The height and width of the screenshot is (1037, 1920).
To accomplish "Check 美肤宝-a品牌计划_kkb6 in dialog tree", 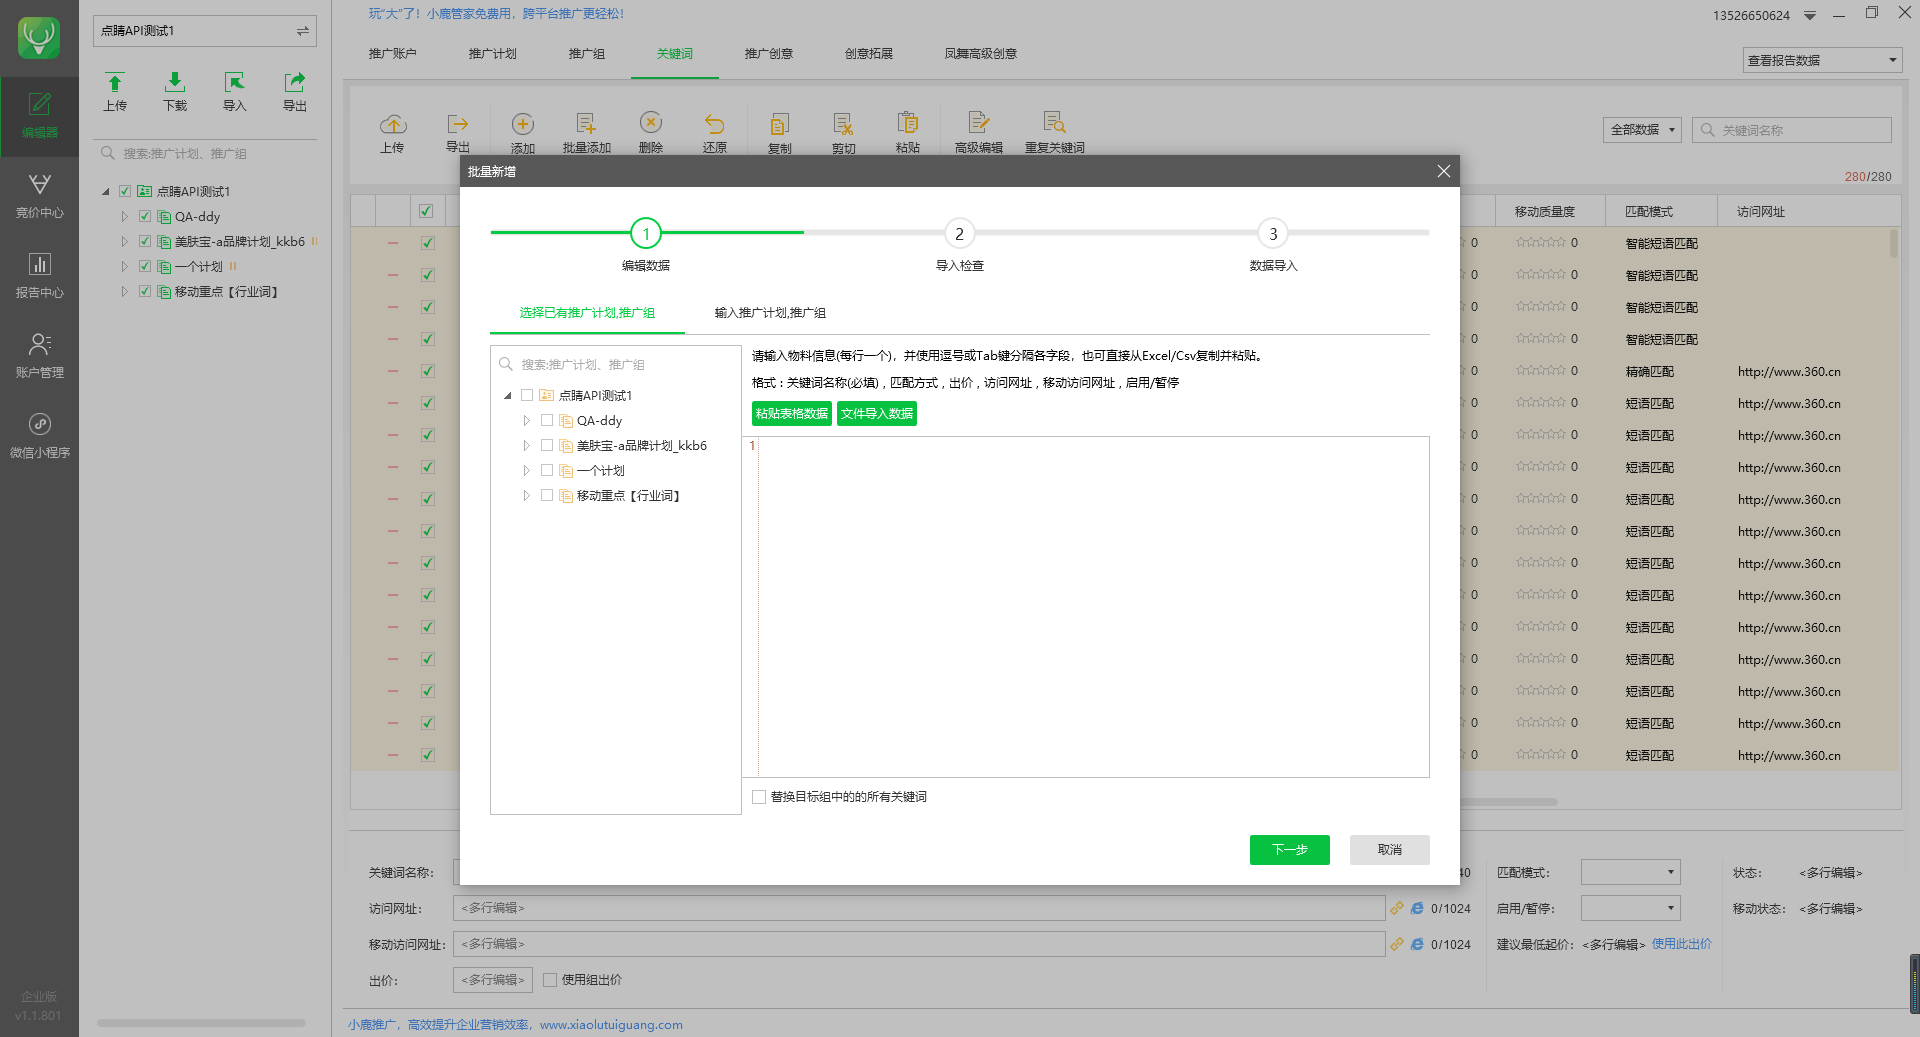I will coord(547,445).
